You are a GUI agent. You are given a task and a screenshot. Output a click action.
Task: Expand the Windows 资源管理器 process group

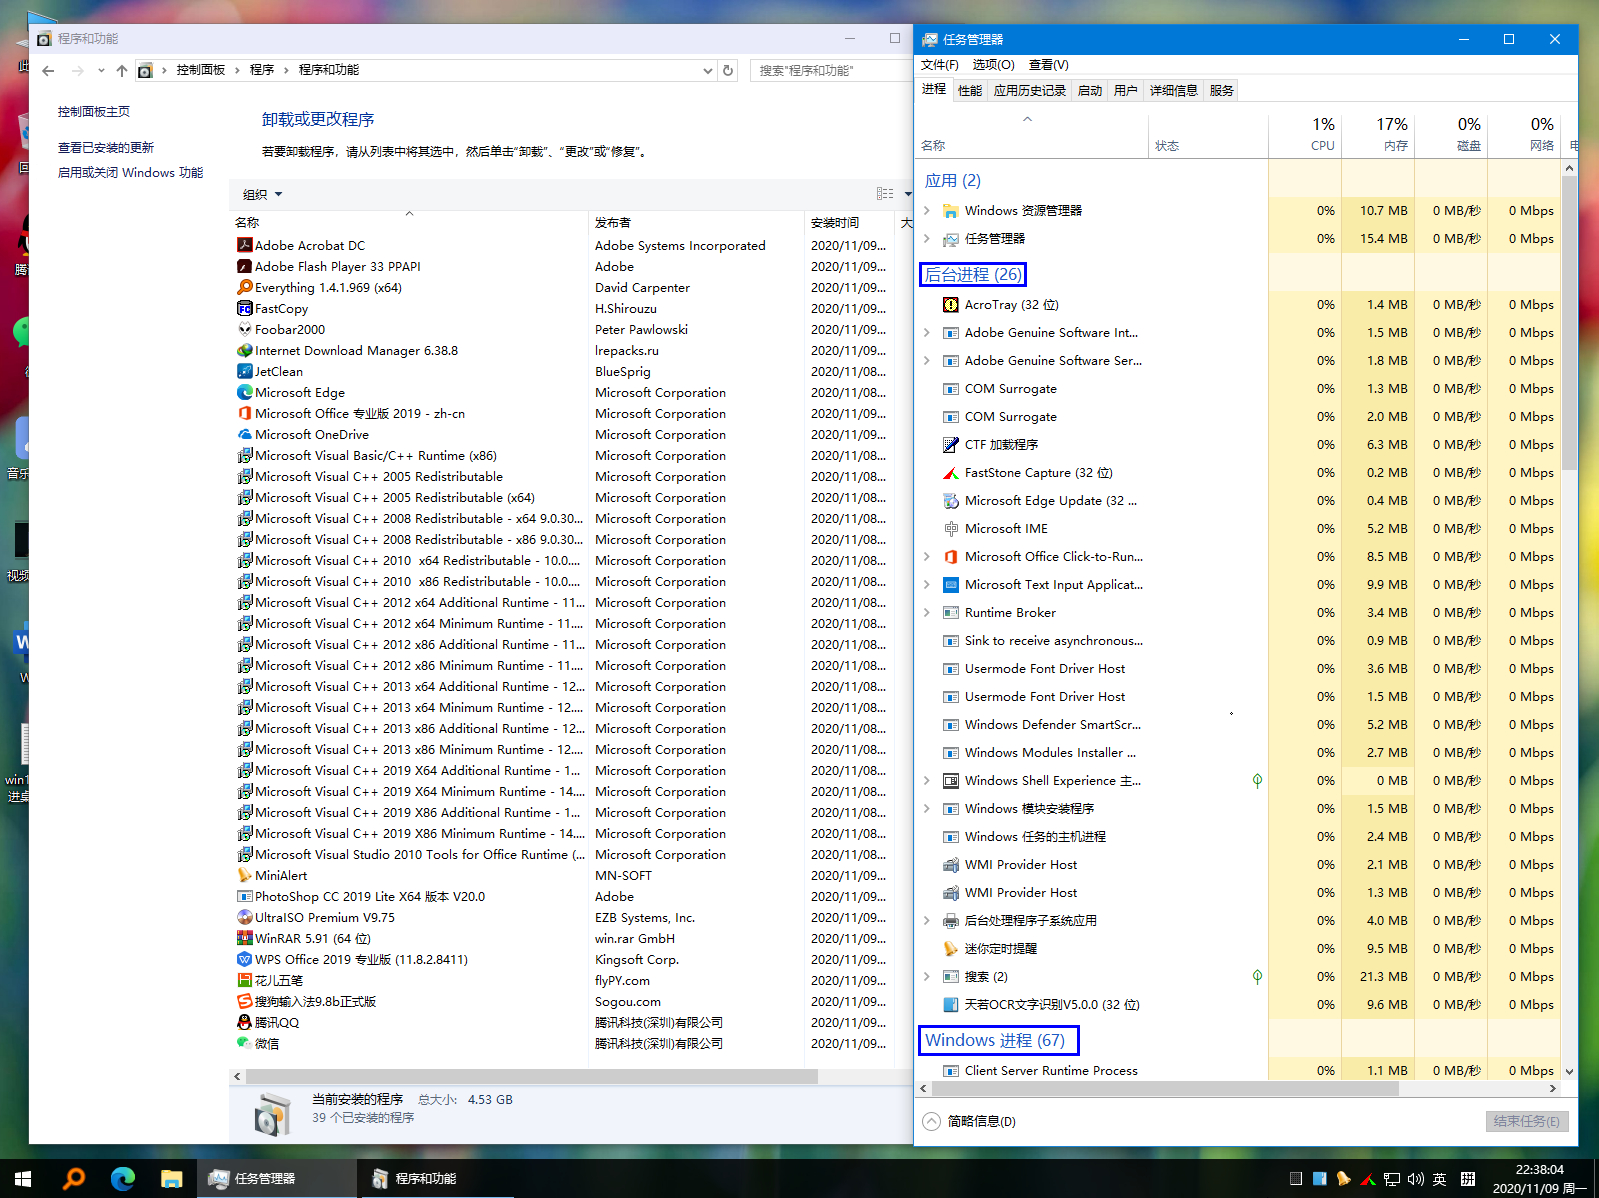[x=927, y=211]
